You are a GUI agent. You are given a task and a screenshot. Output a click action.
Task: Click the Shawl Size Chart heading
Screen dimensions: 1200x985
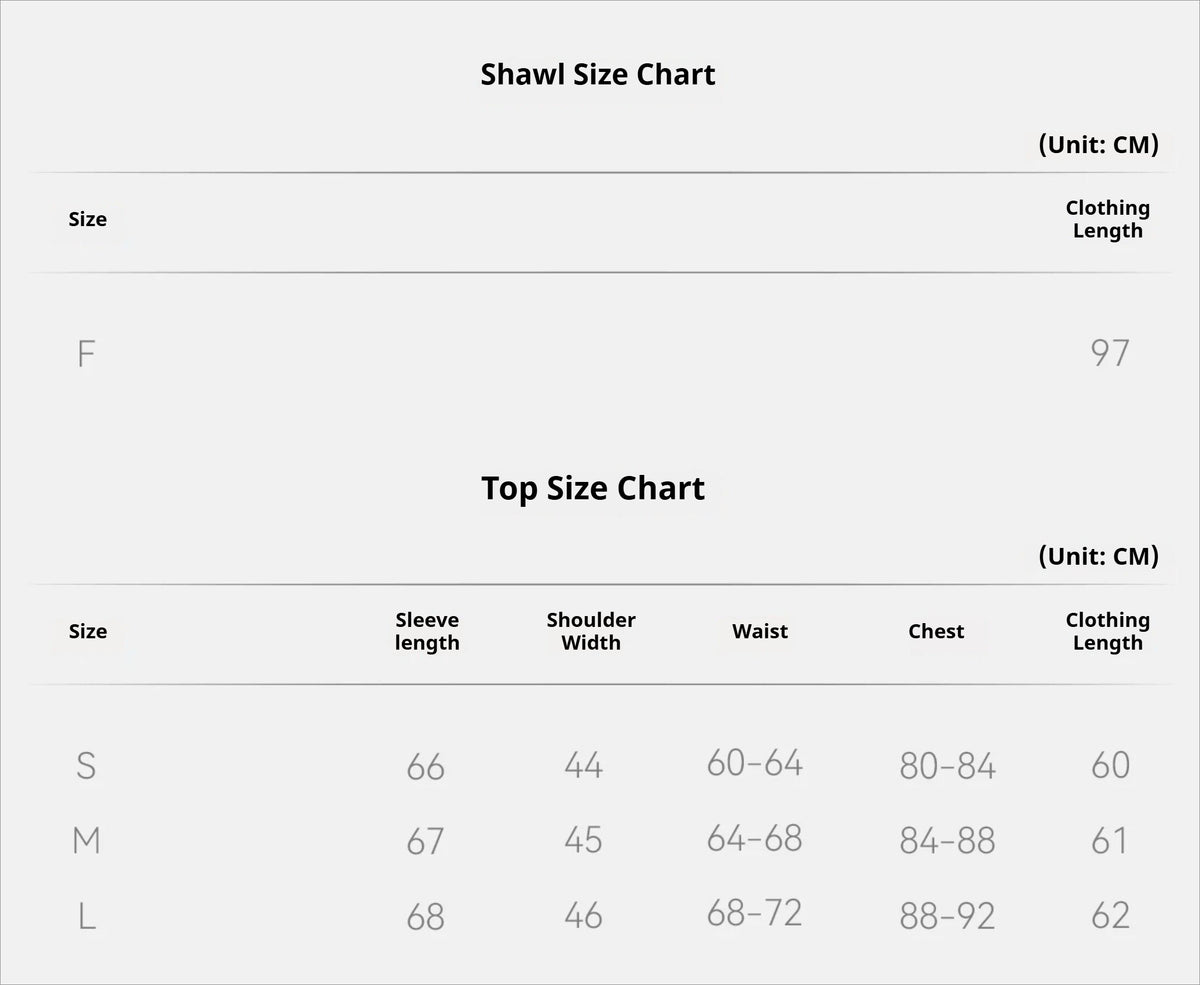(598, 75)
